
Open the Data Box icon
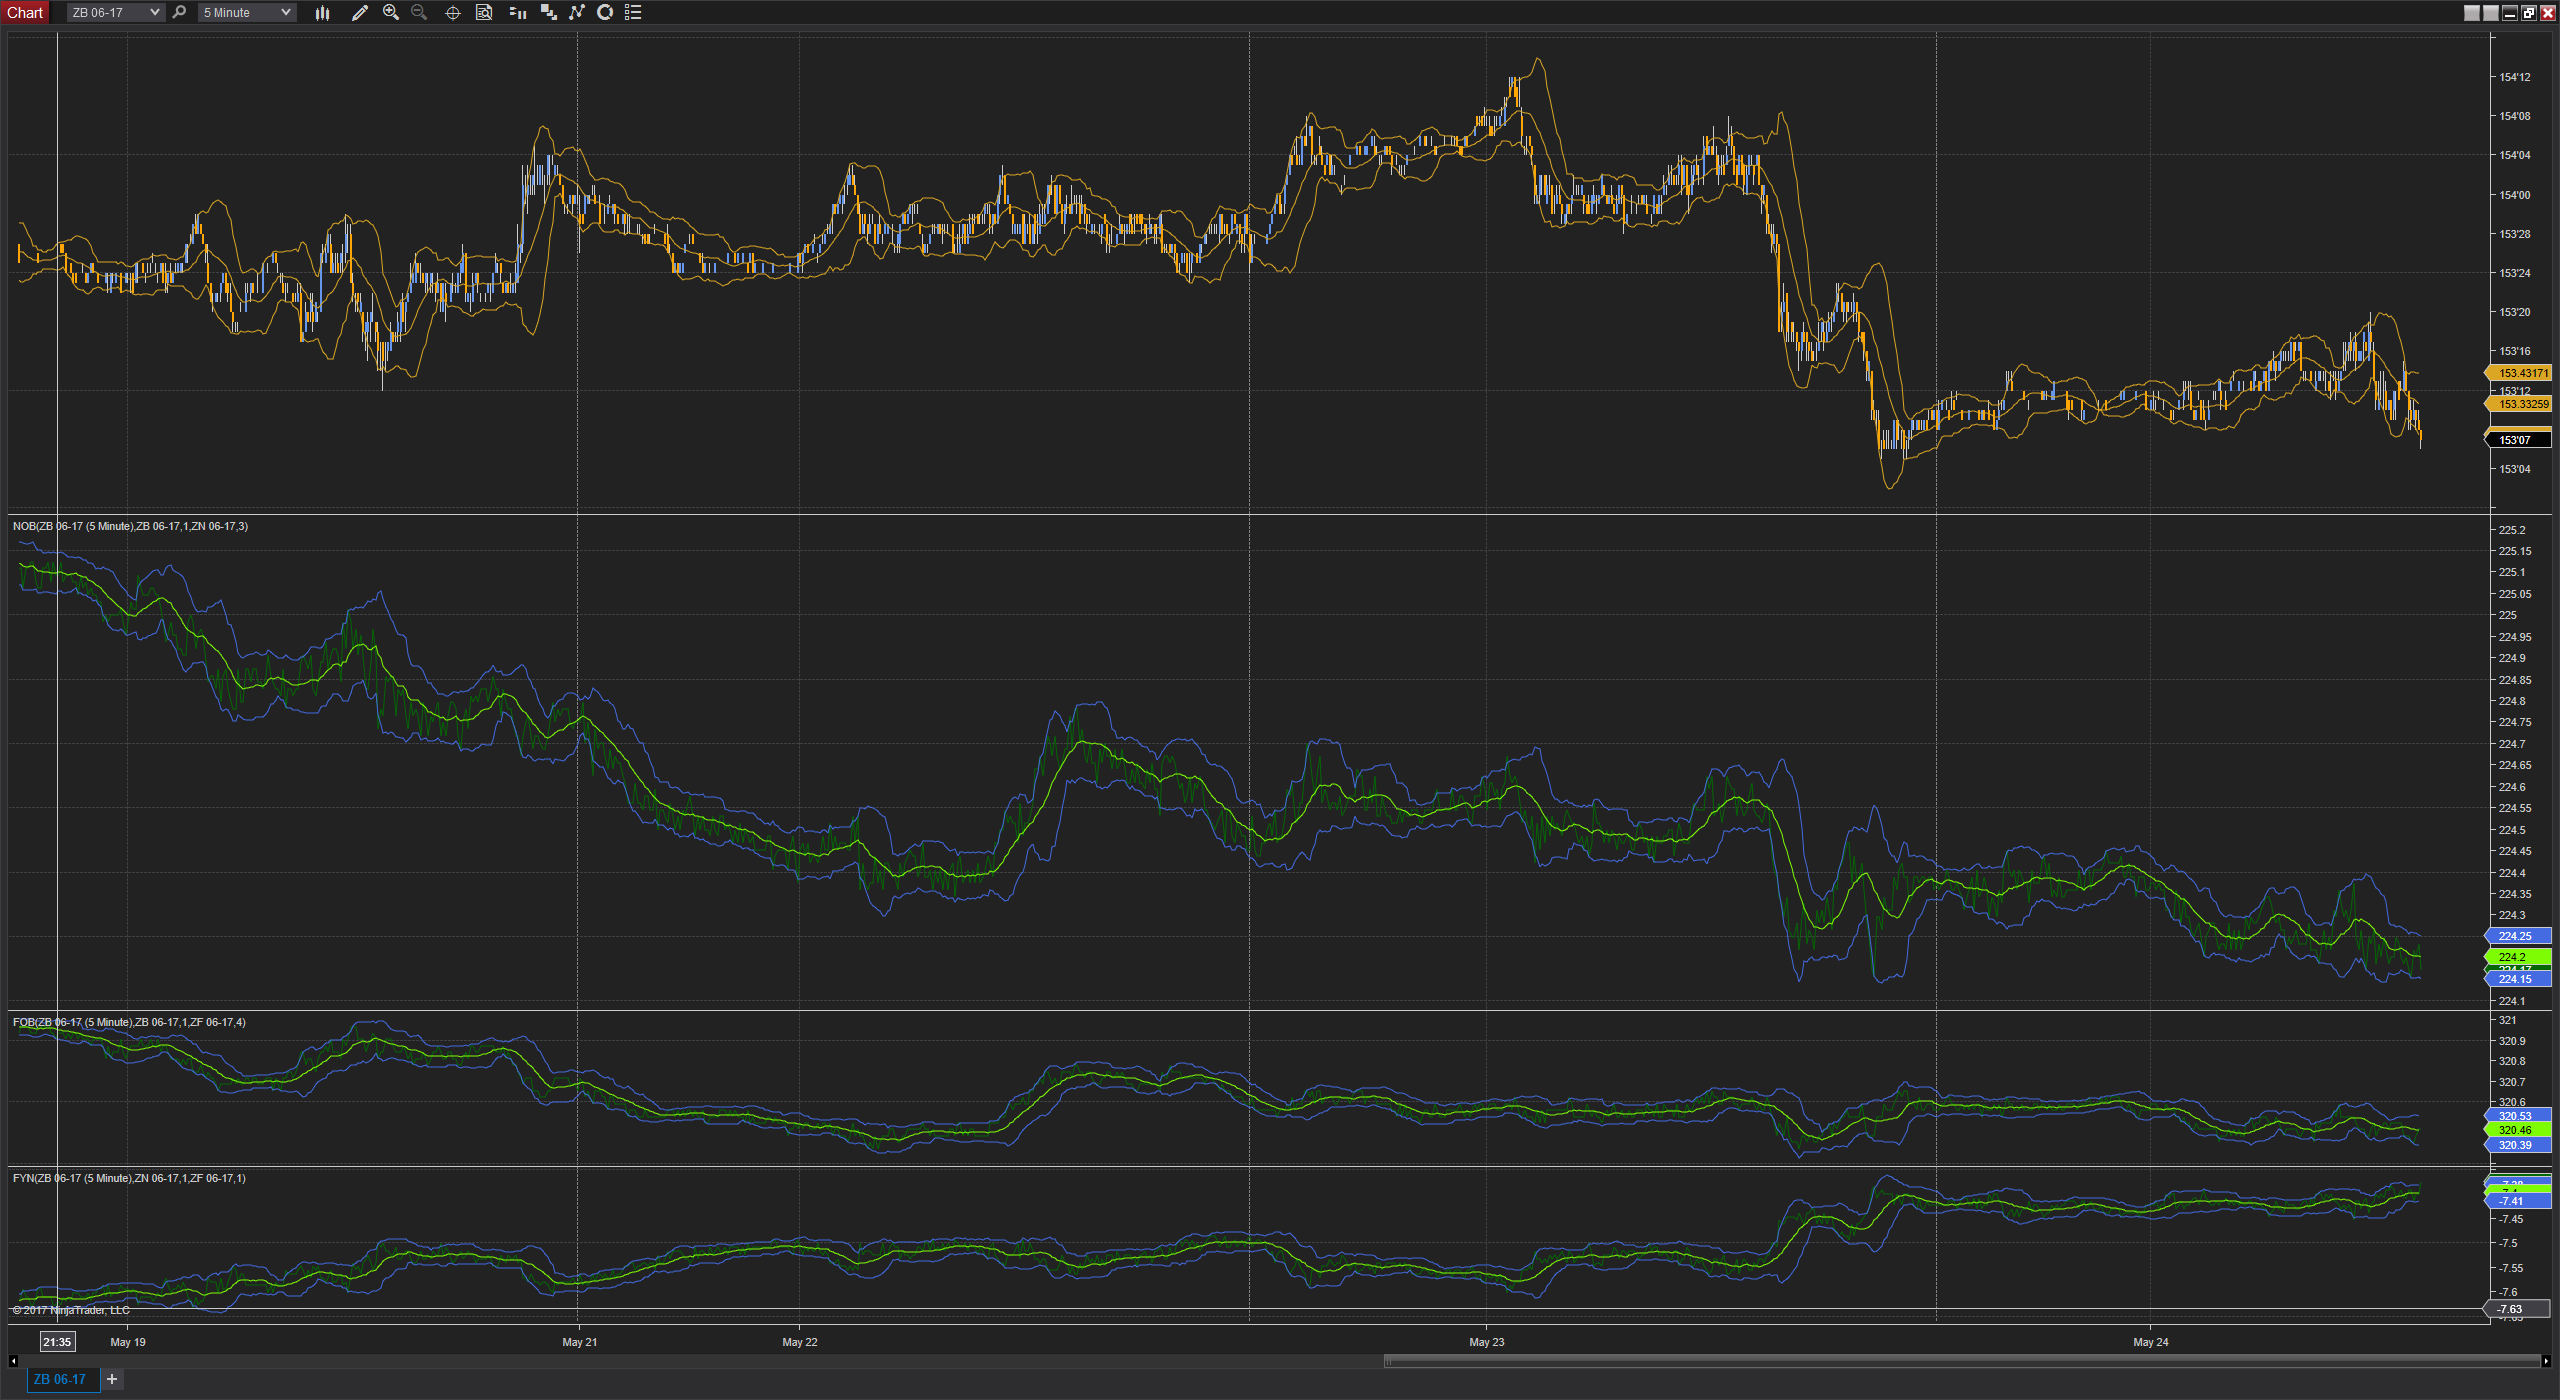(484, 13)
